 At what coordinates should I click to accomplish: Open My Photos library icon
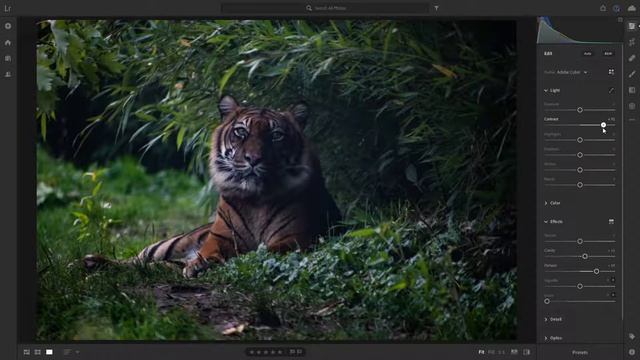(x=8, y=58)
